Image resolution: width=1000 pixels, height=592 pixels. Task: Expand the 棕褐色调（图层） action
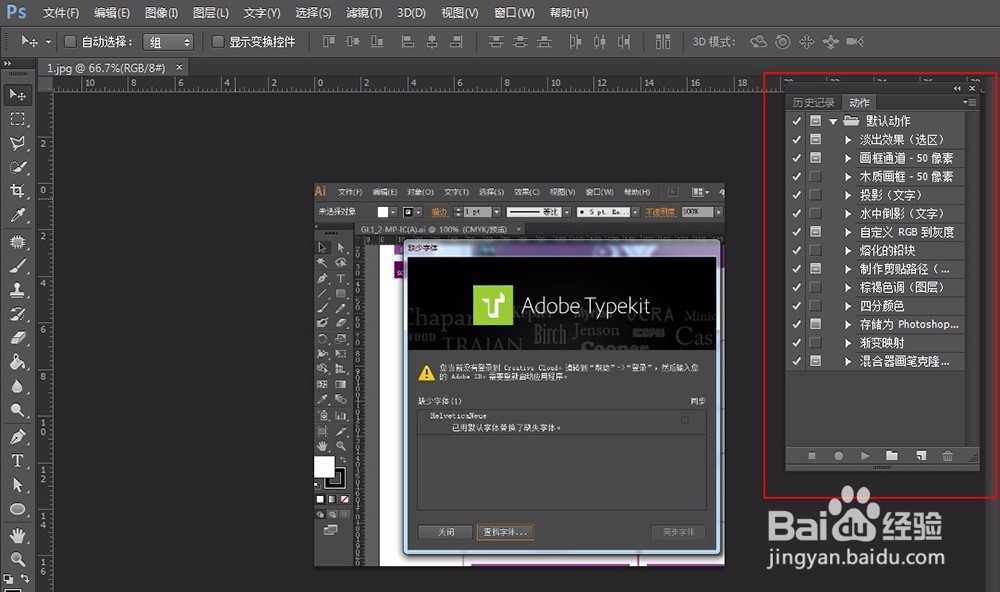click(x=848, y=288)
